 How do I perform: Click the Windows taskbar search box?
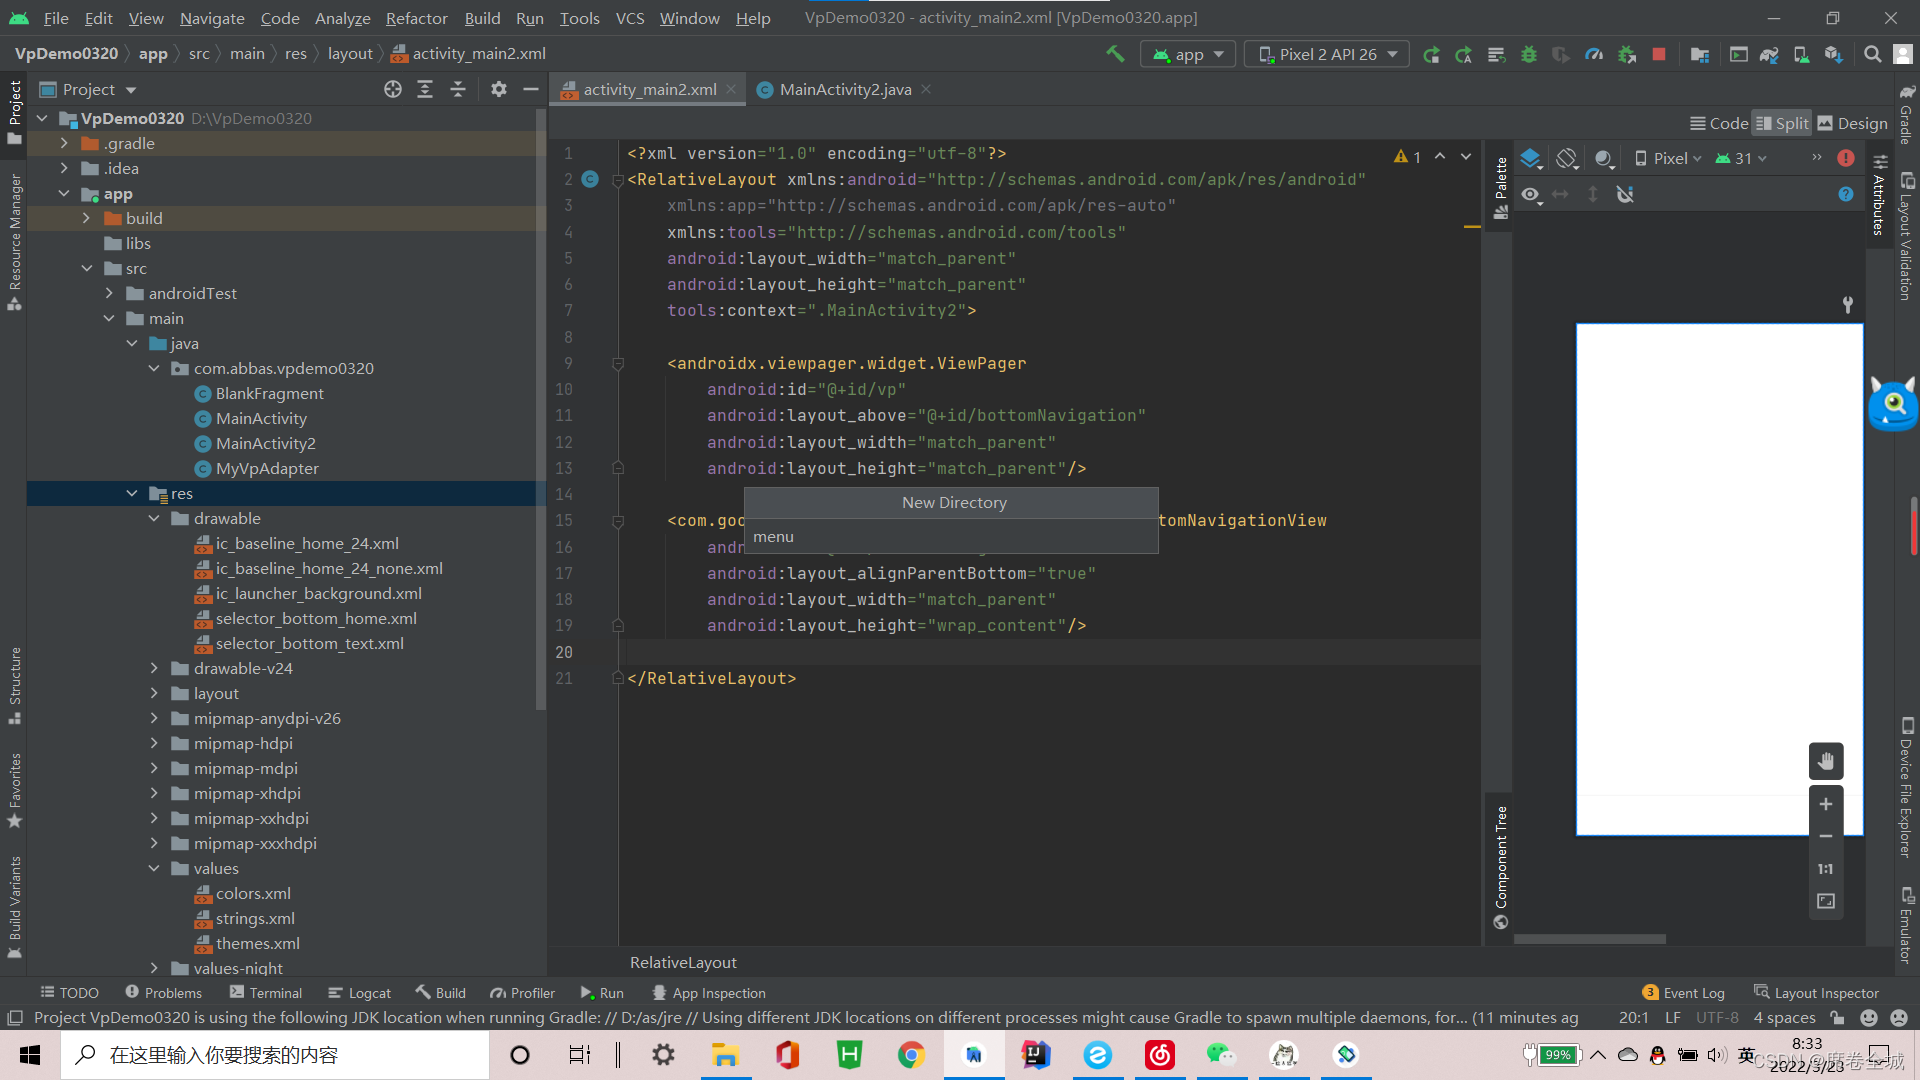tap(275, 1055)
